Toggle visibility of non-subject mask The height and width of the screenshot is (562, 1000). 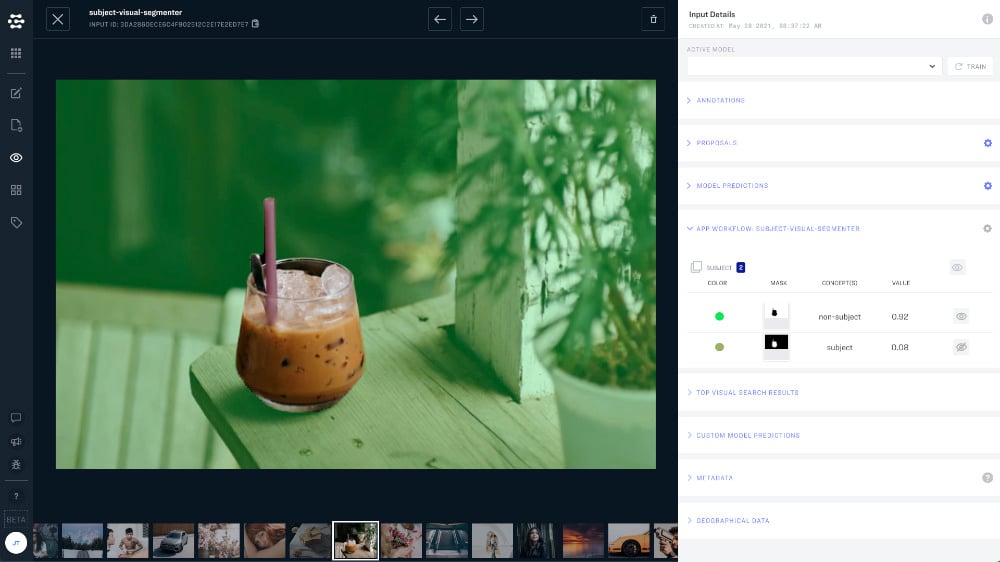(960, 316)
